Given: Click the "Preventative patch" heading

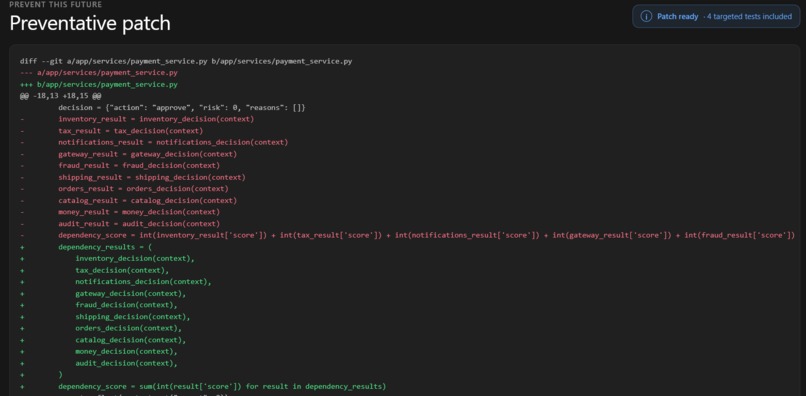Looking at the screenshot, I should coord(90,23).
